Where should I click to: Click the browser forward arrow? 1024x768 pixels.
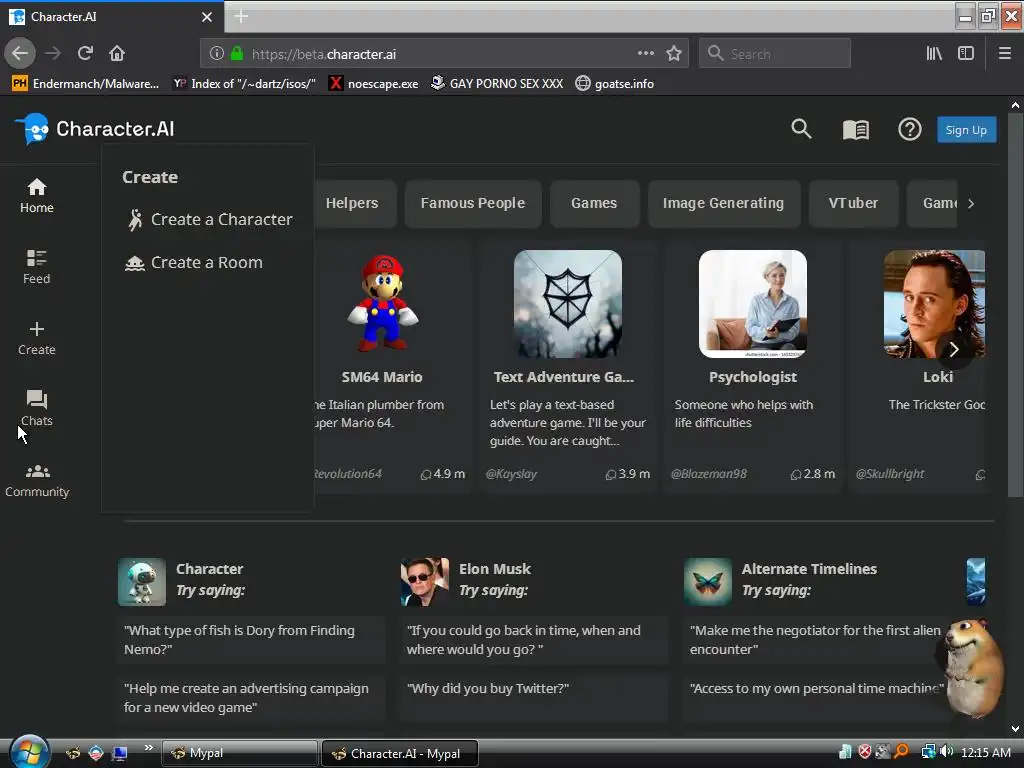click(54, 54)
